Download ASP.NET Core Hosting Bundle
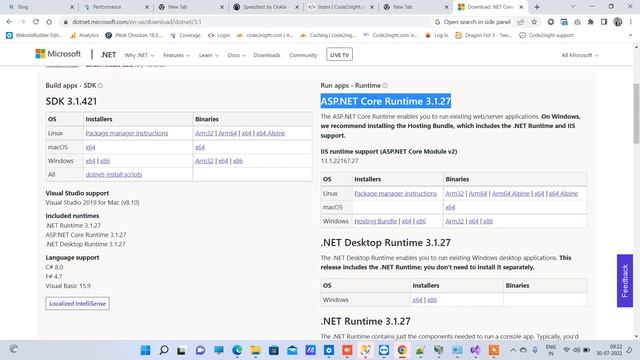Screen dimensions: 640x360 (376, 221)
